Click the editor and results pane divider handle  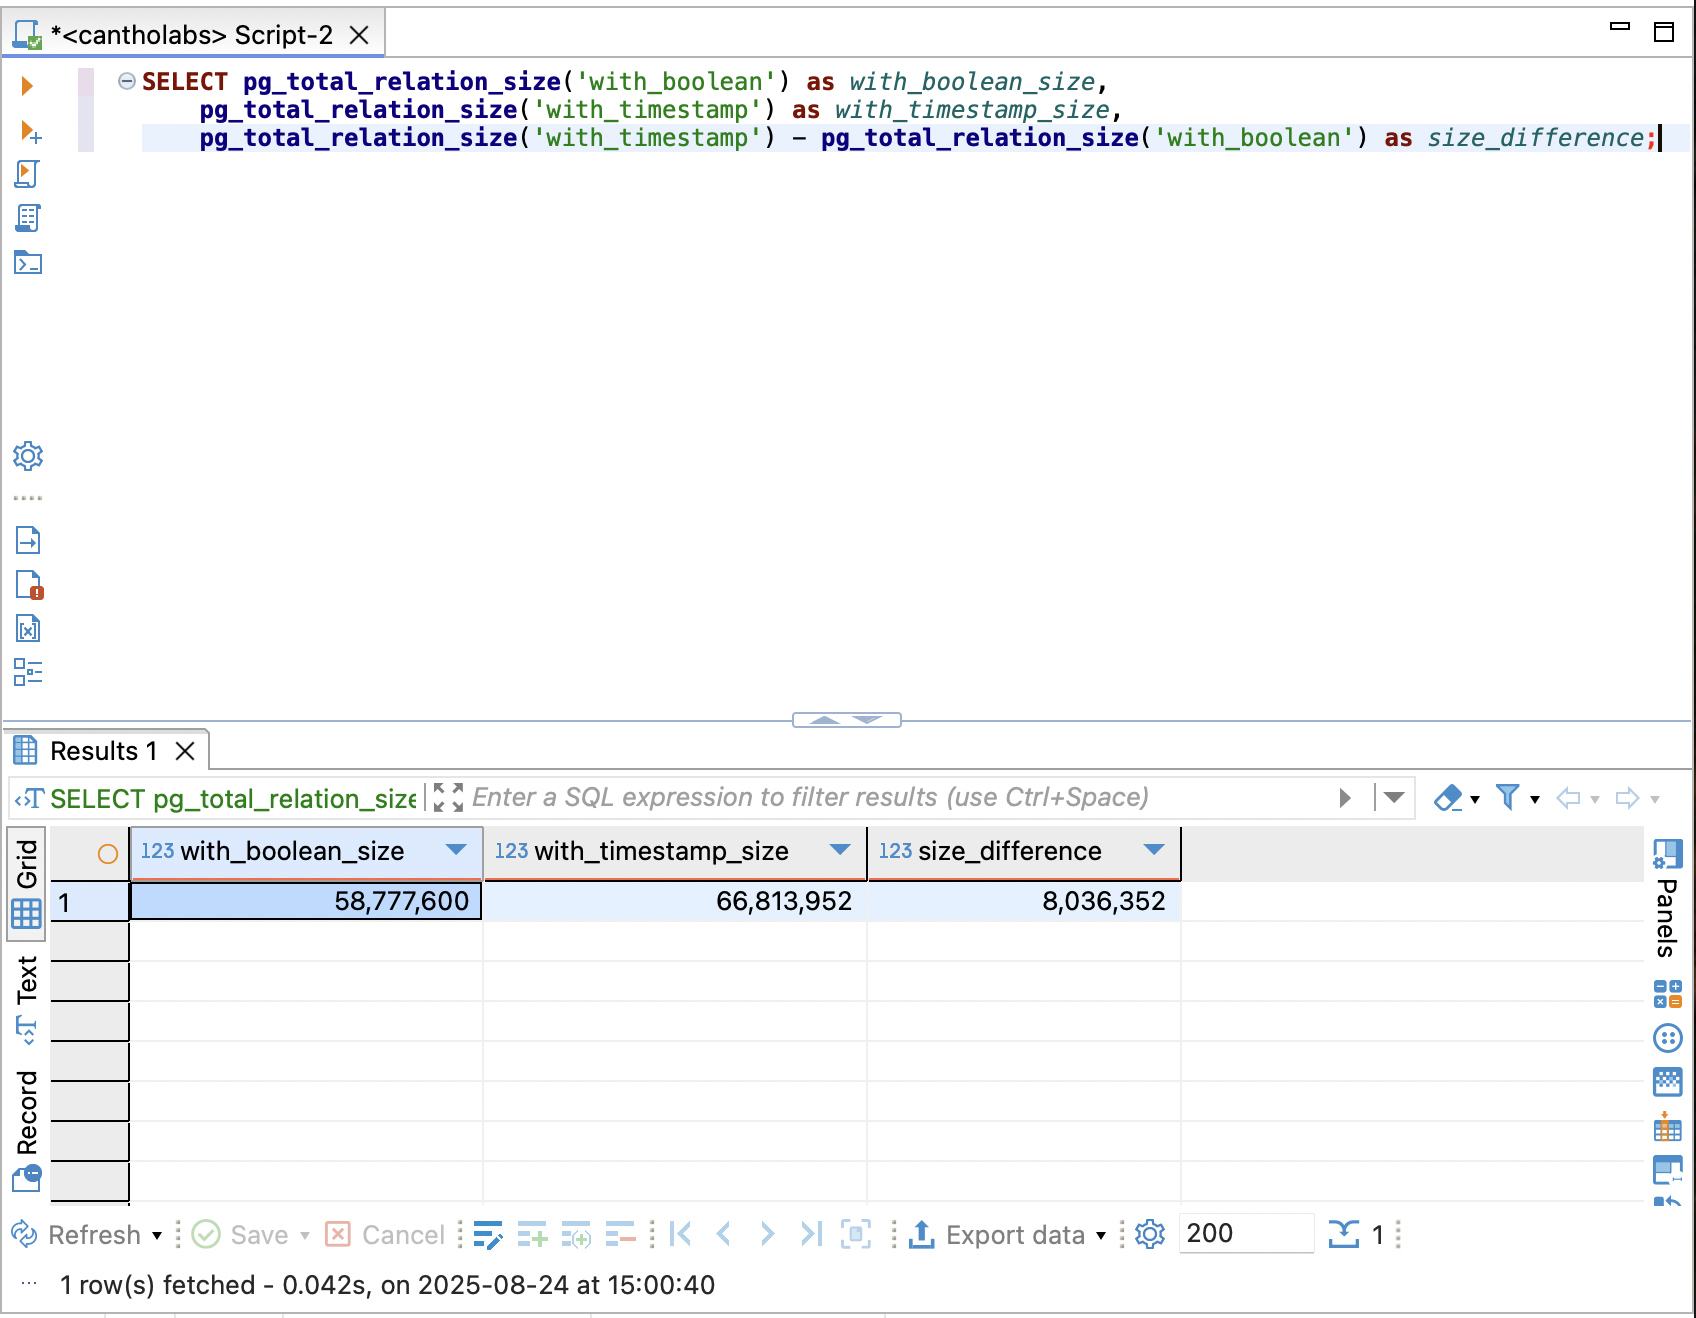(846, 720)
